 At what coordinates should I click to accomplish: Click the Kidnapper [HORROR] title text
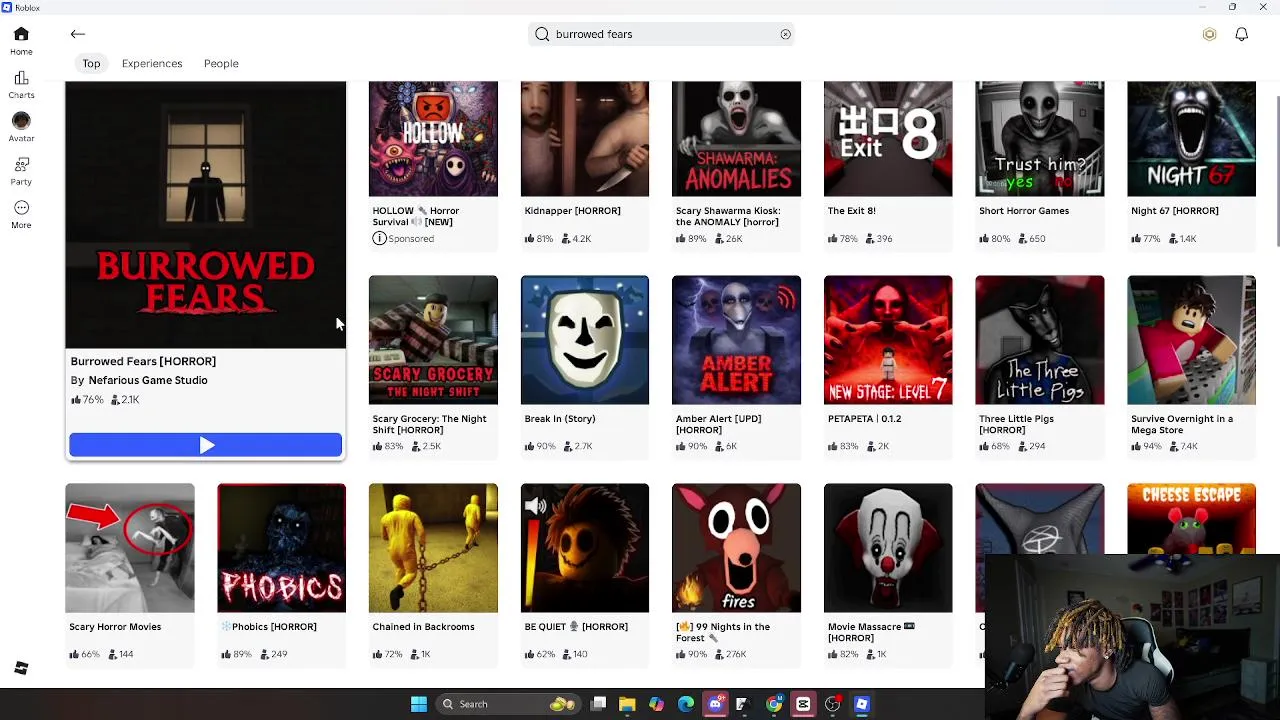pos(572,211)
